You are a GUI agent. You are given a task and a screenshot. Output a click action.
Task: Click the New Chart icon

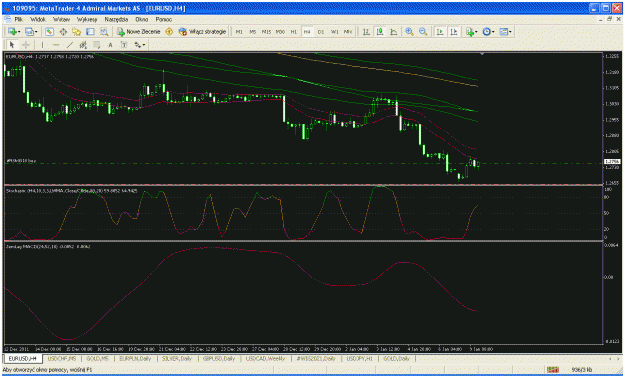[x=11, y=31]
